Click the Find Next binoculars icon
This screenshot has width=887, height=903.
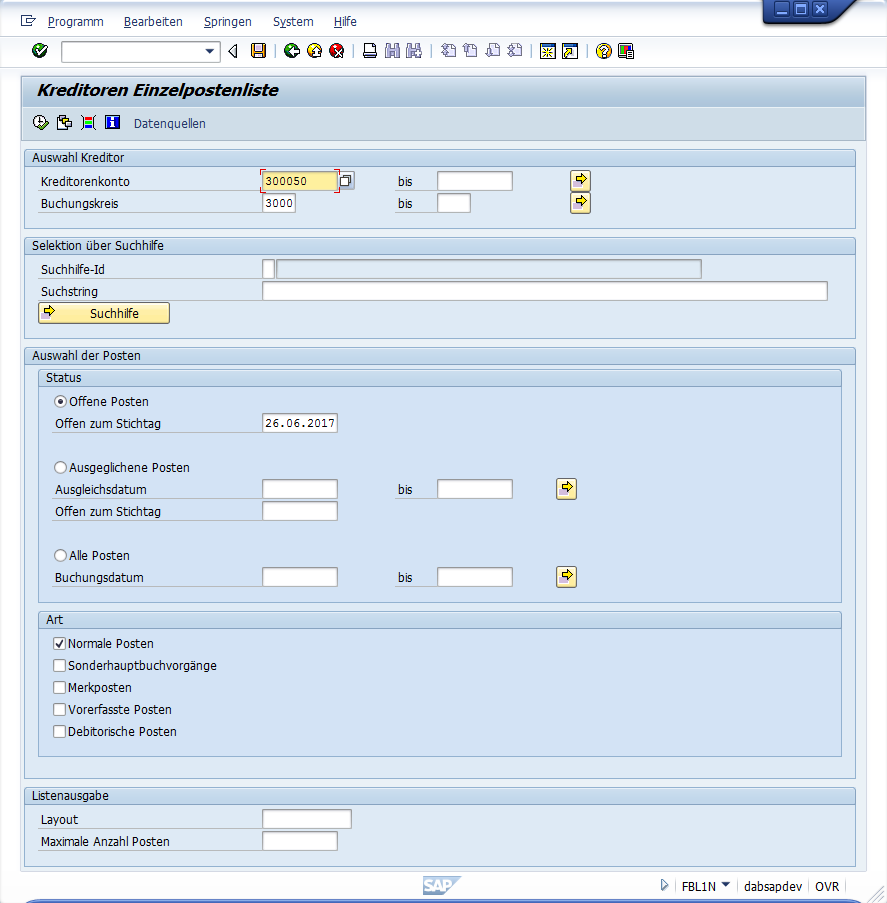(x=414, y=51)
